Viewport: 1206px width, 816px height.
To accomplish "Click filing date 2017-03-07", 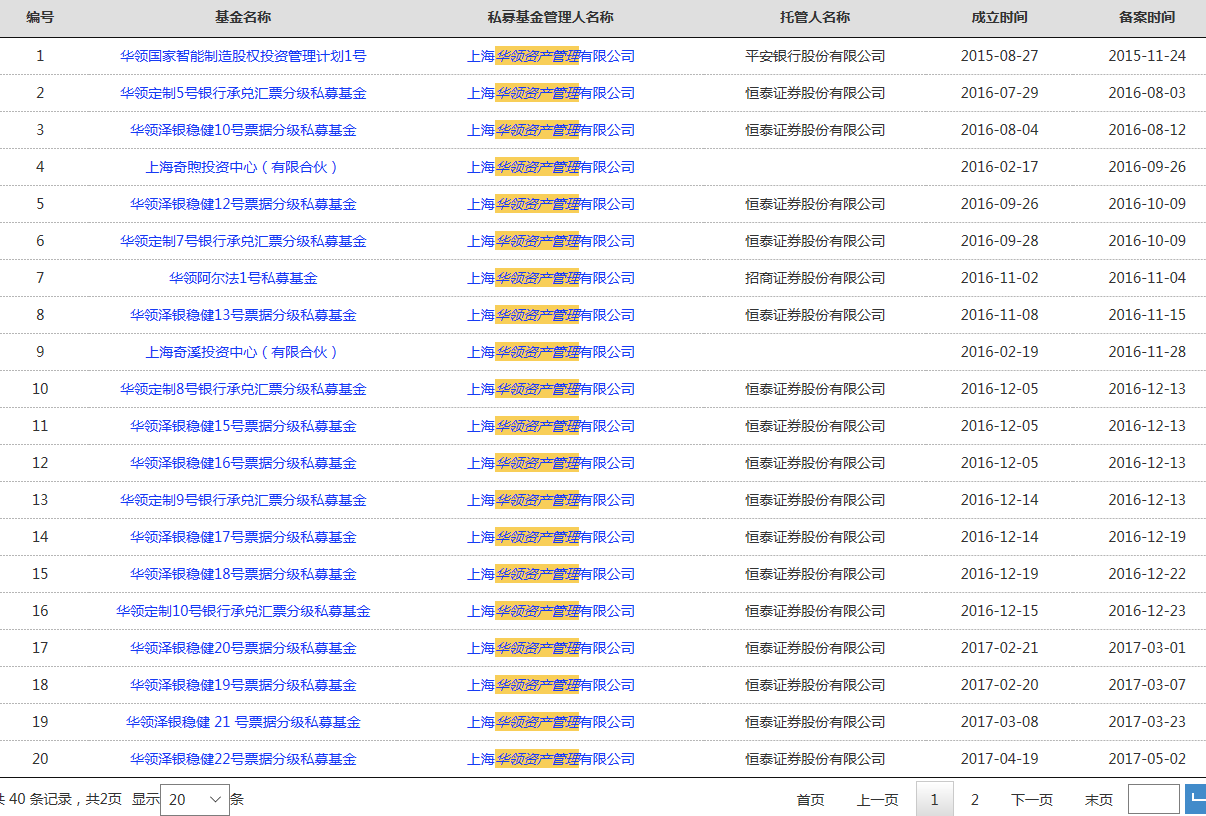I will 1147,685.
